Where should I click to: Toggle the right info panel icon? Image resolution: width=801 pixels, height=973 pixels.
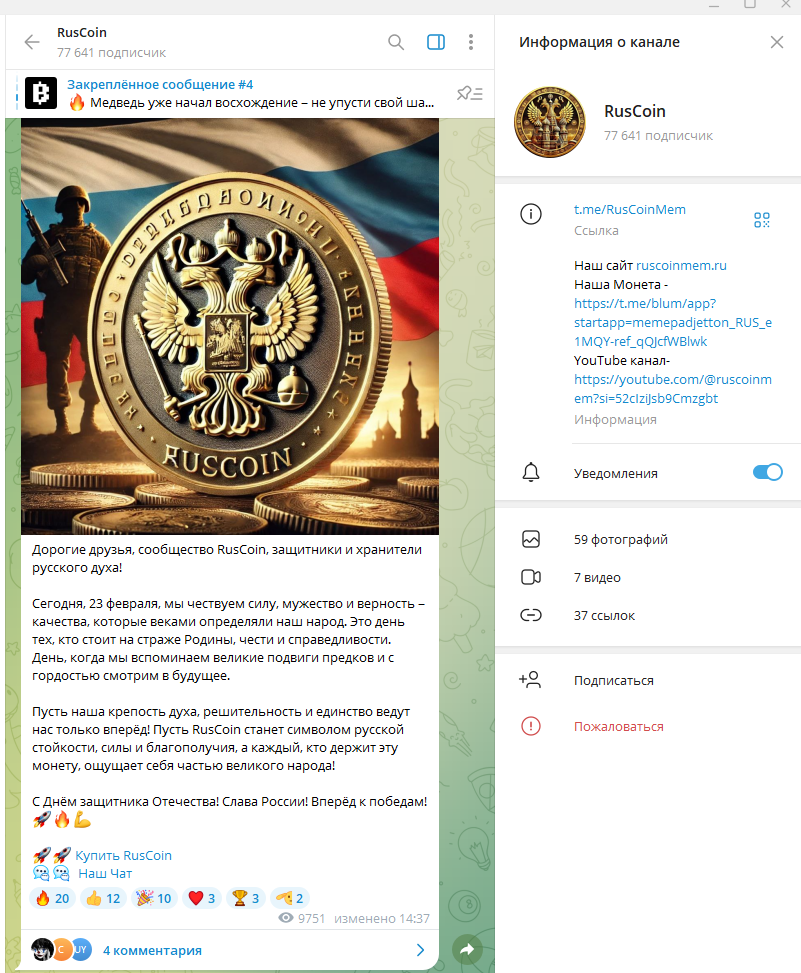[436, 42]
